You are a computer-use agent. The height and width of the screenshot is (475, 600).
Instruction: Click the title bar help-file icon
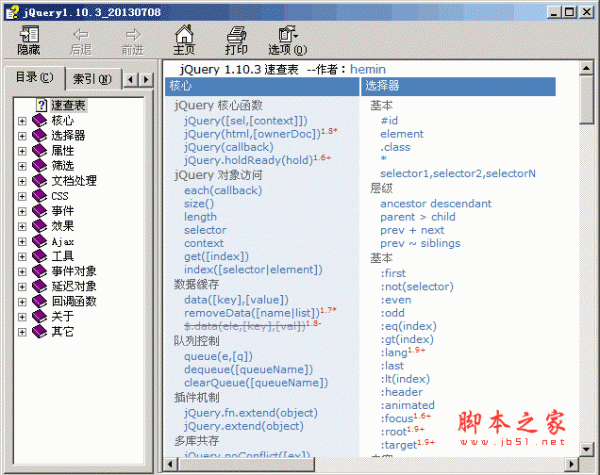12,12
